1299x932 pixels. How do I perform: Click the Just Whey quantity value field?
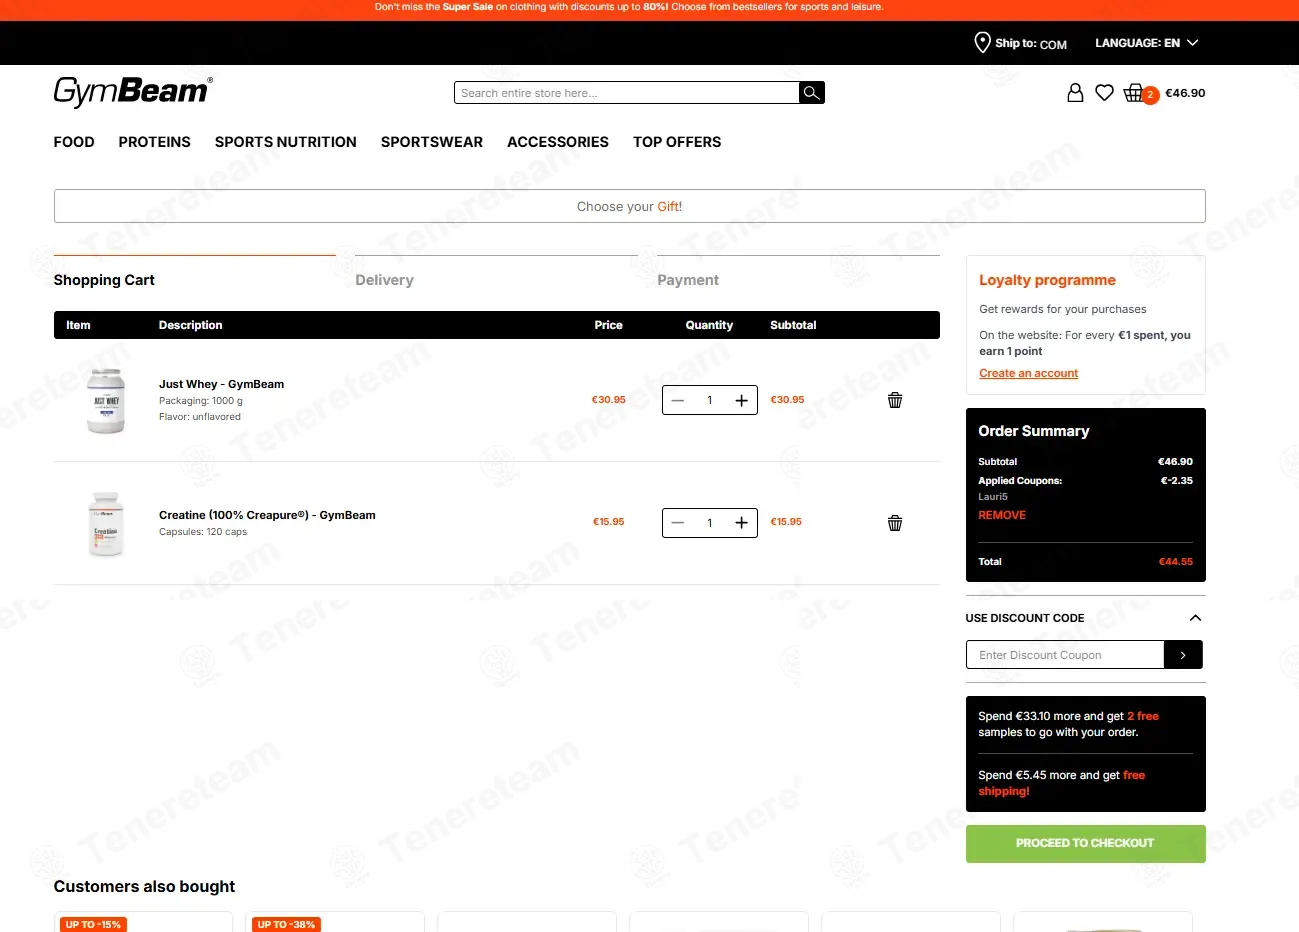(710, 400)
